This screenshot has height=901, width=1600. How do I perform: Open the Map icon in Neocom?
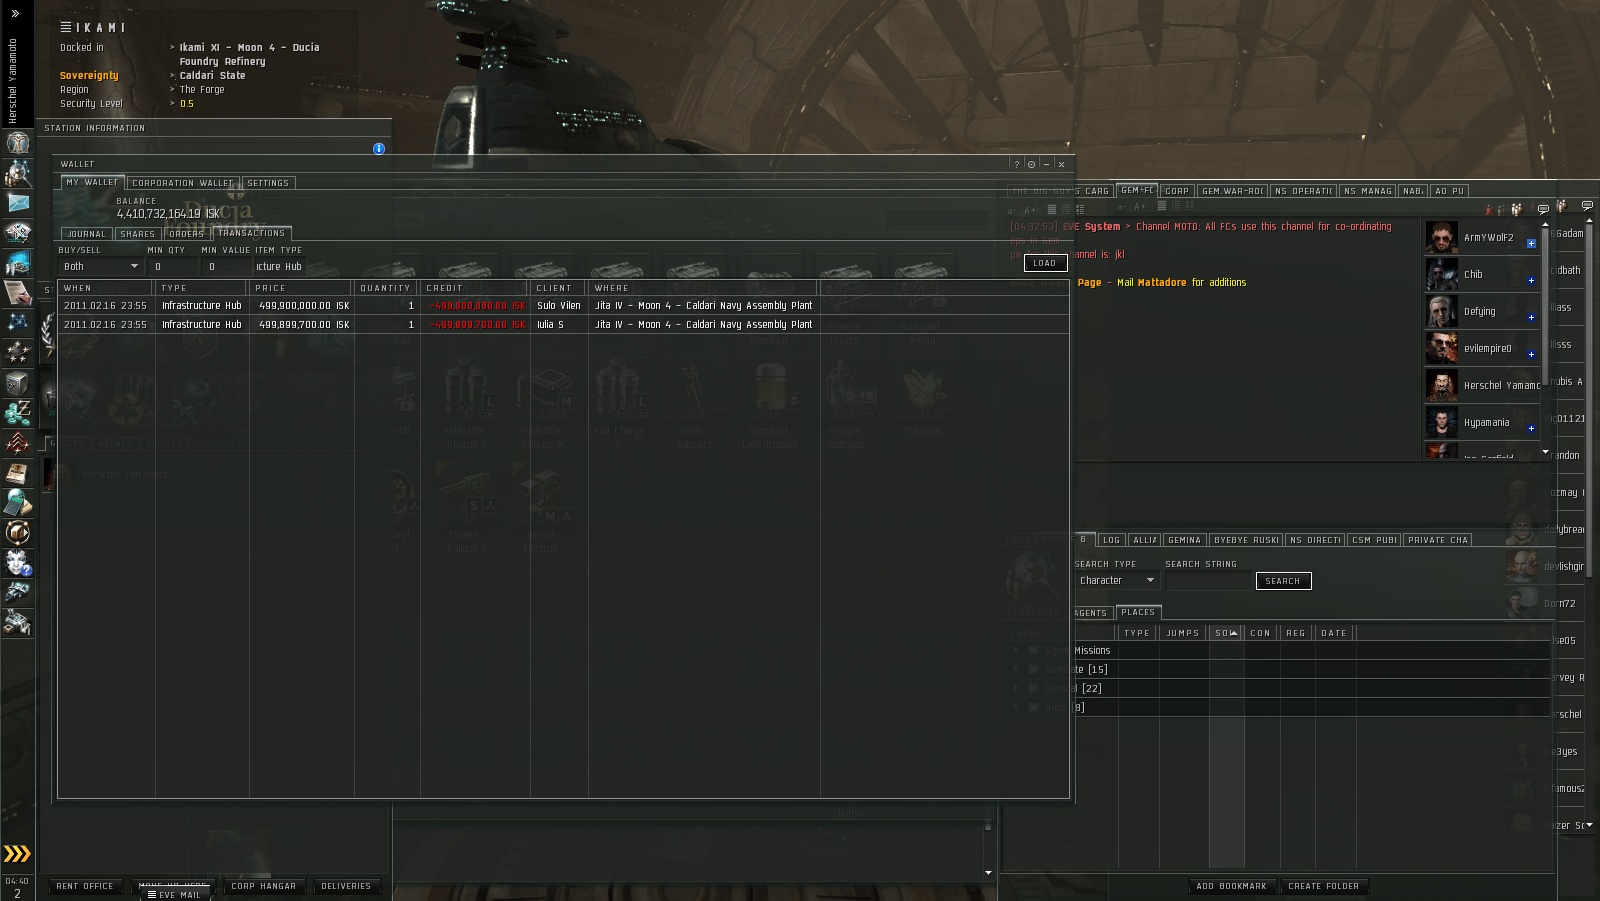click(17, 322)
